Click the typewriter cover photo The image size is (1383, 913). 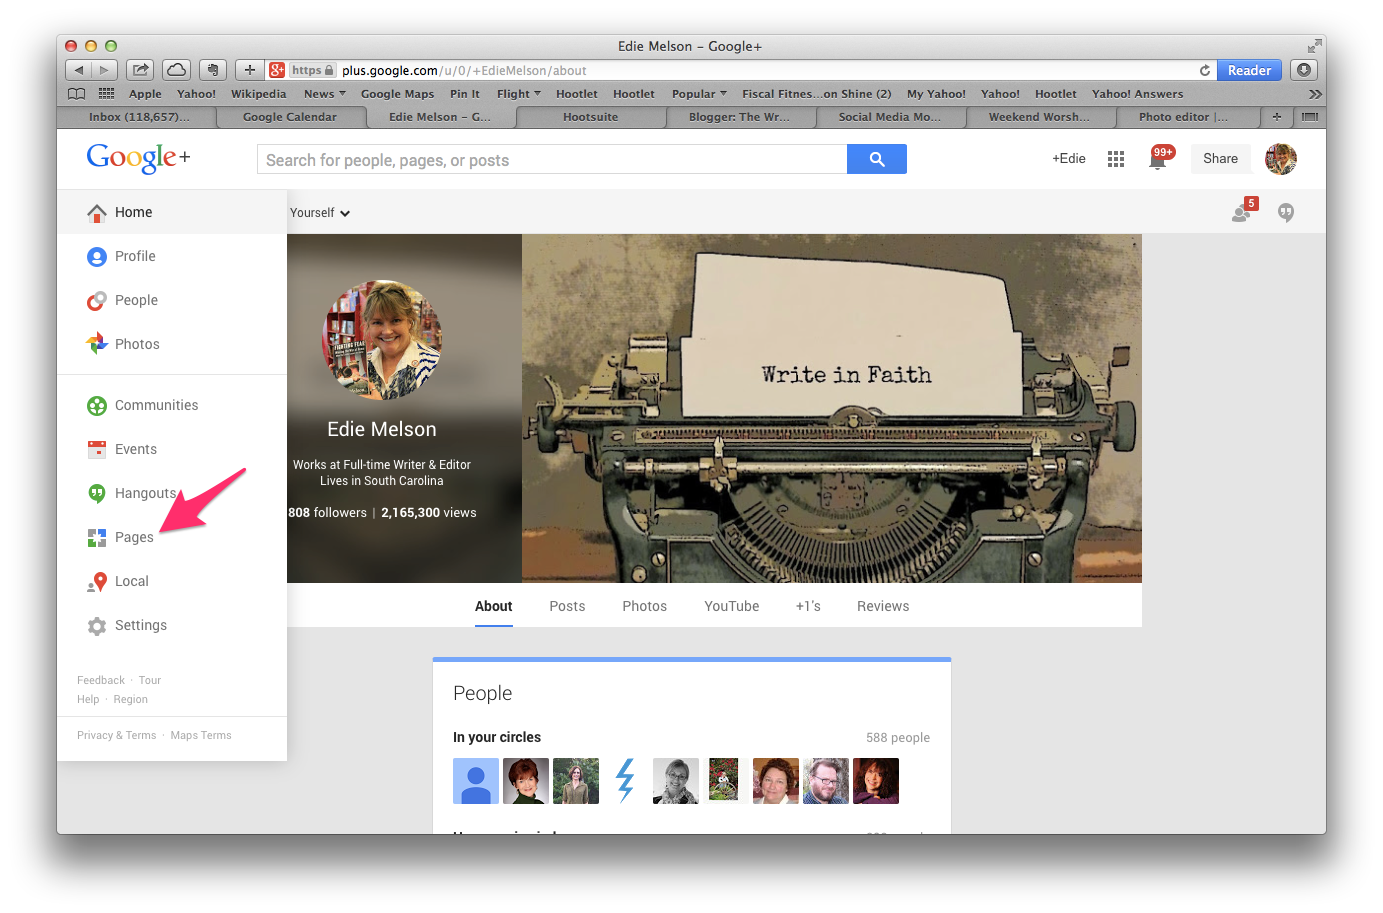pos(832,408)
